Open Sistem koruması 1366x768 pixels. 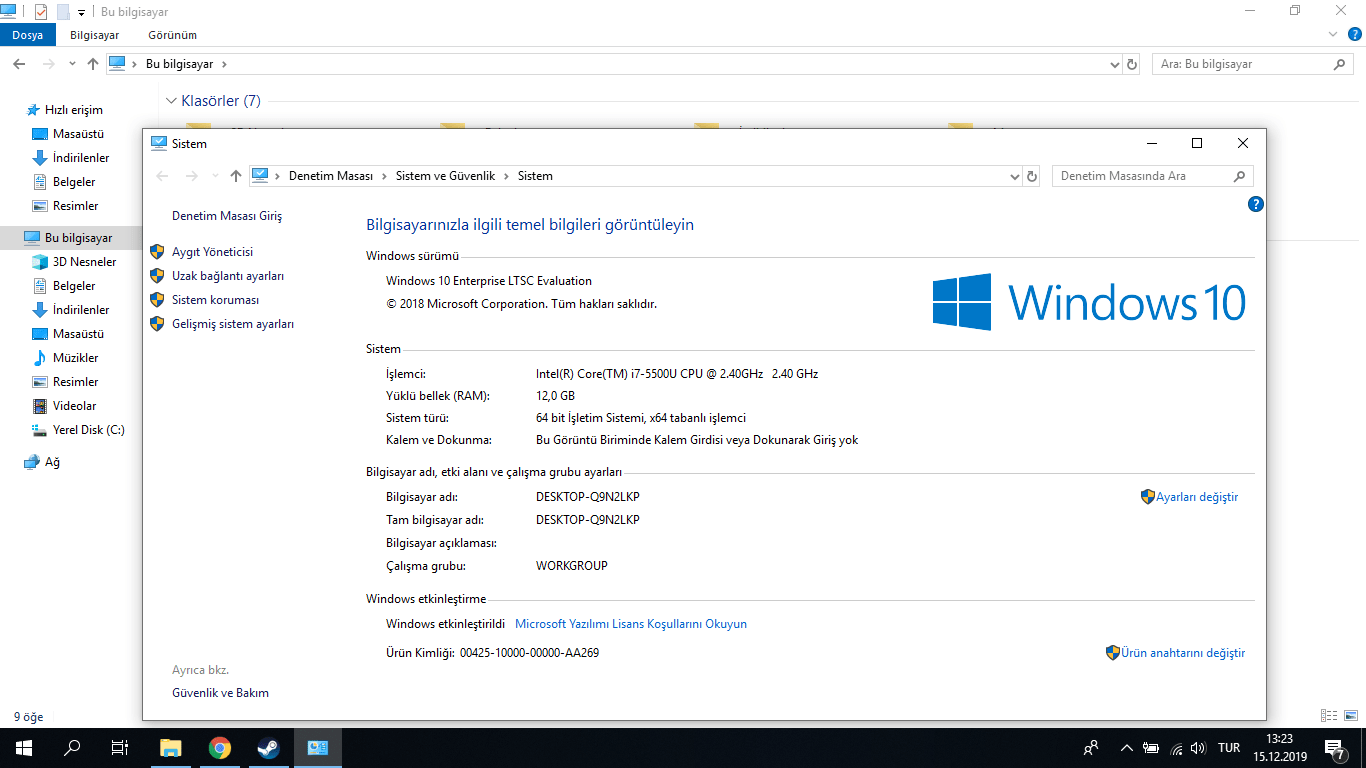pos(215,300)
